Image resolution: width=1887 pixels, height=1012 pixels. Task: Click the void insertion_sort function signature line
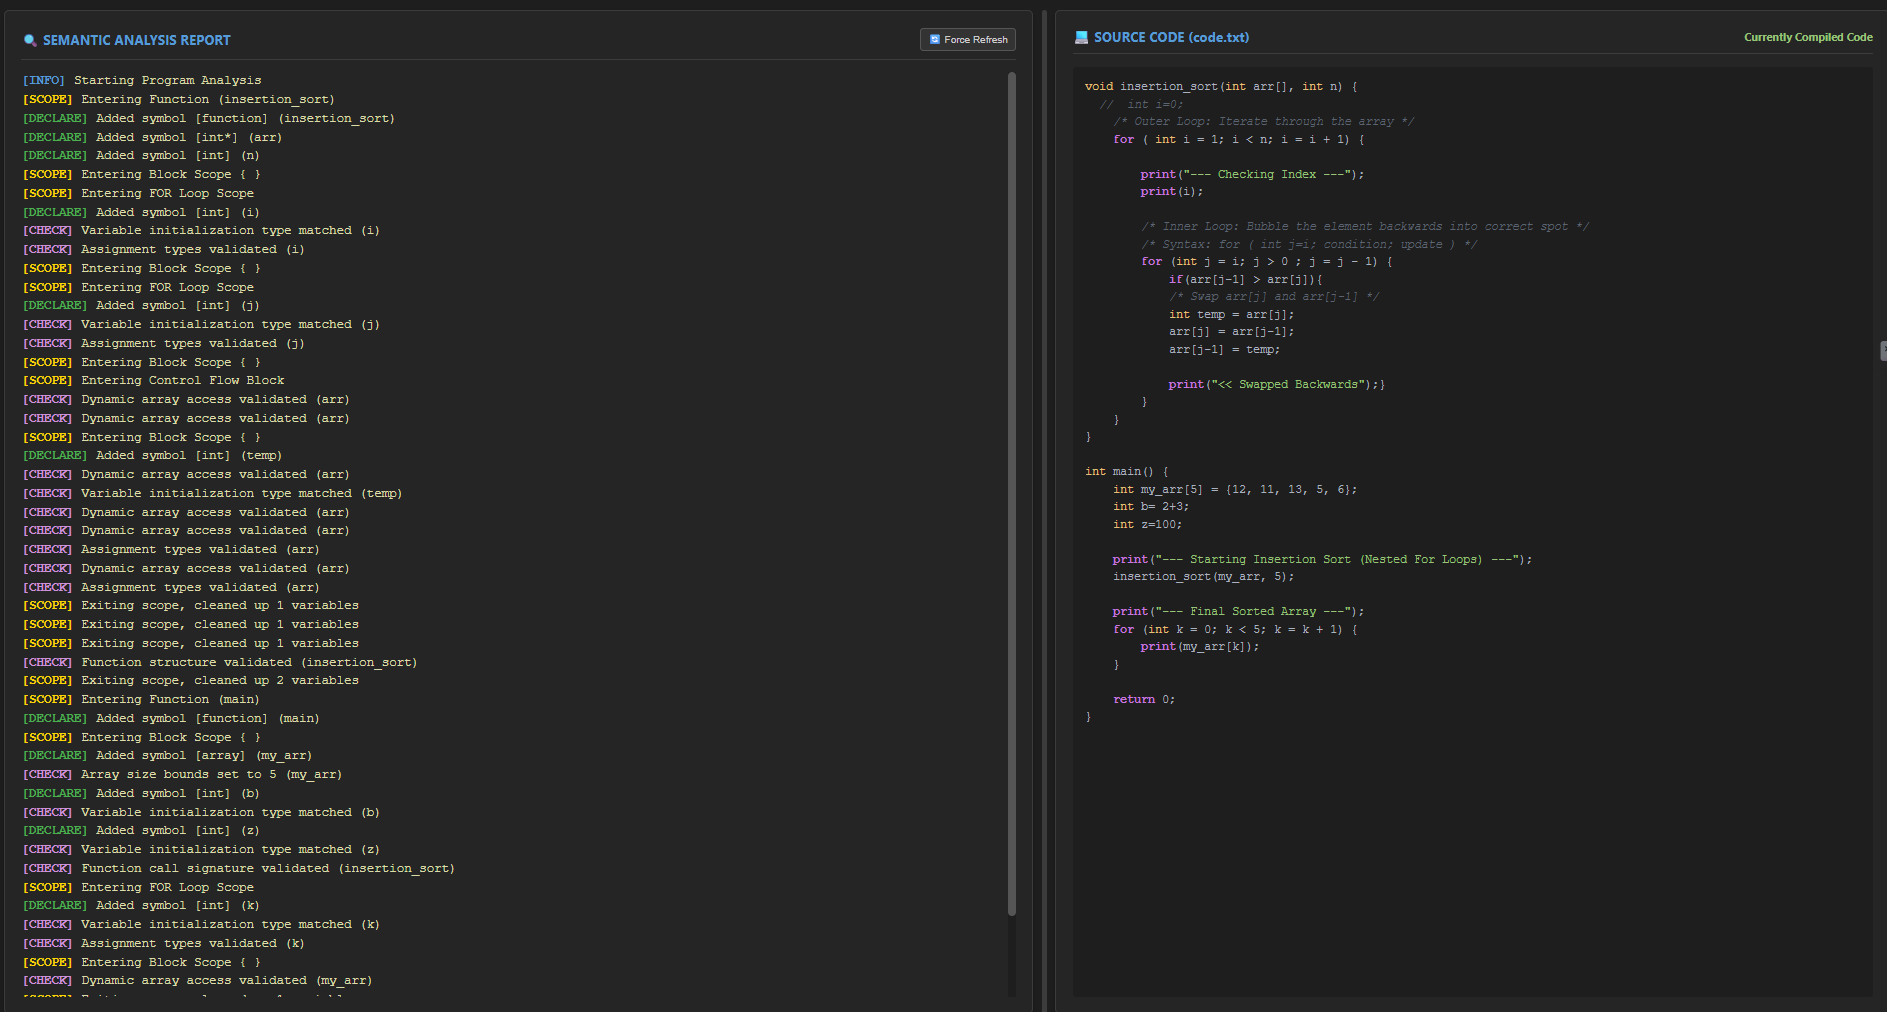point(1221,87)
